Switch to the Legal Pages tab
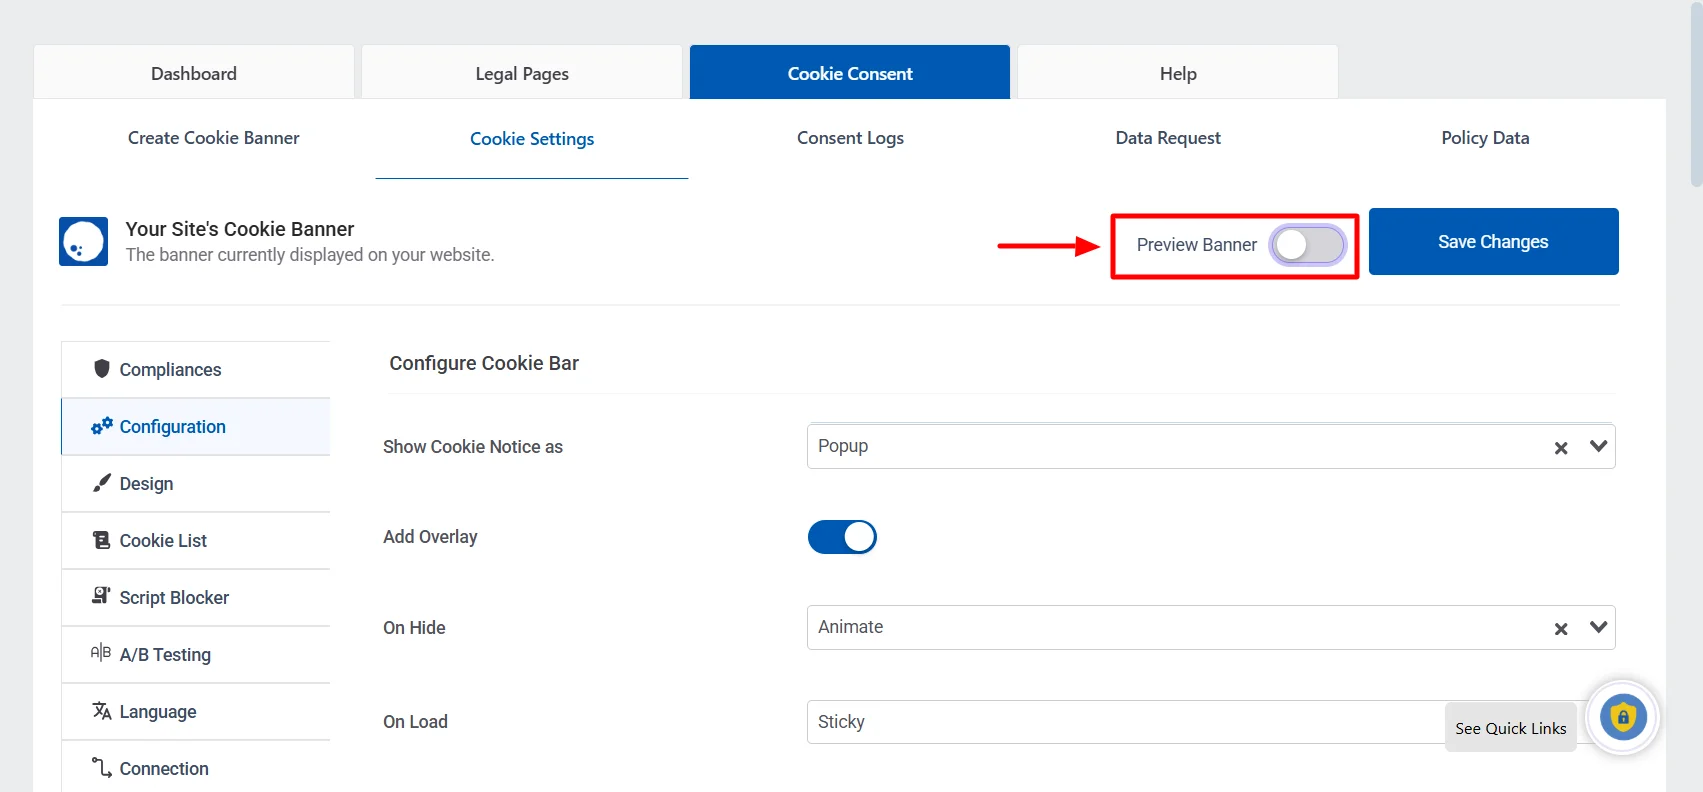Viewport: 1703px width, 792px height. [x=522, y=73]
